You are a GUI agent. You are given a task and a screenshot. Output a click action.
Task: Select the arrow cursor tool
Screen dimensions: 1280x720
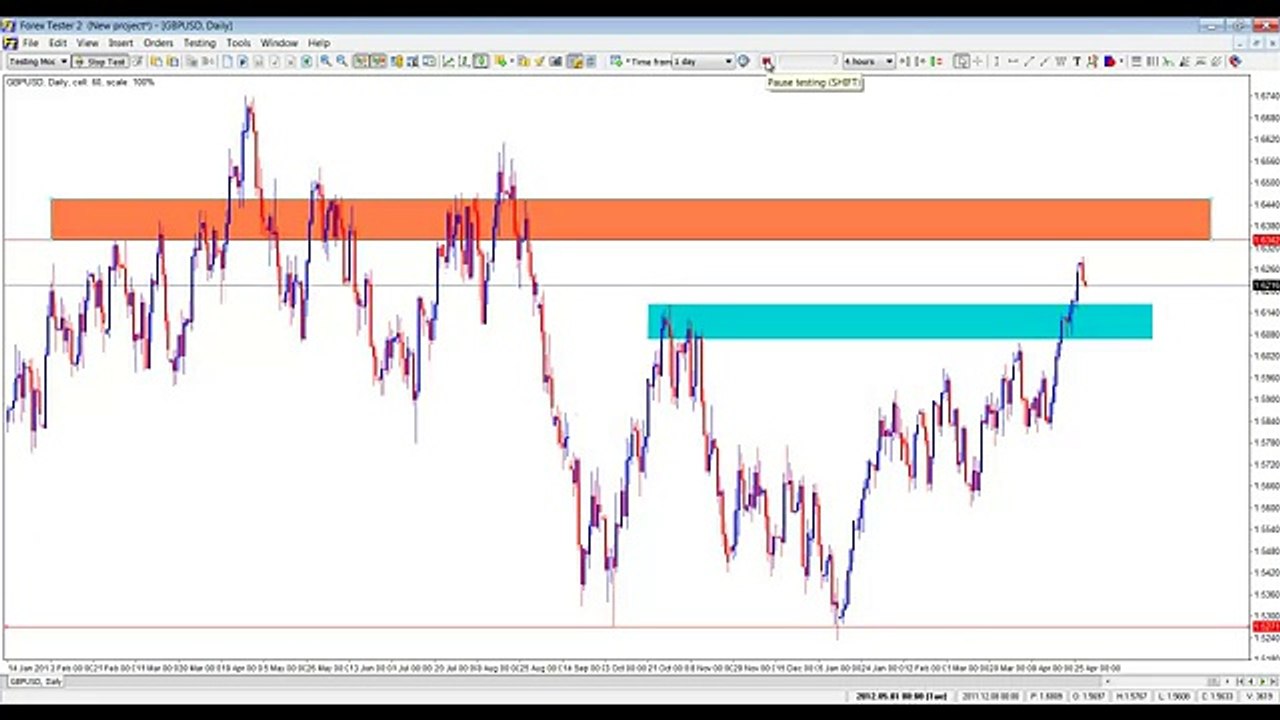(x=962, y=62)
